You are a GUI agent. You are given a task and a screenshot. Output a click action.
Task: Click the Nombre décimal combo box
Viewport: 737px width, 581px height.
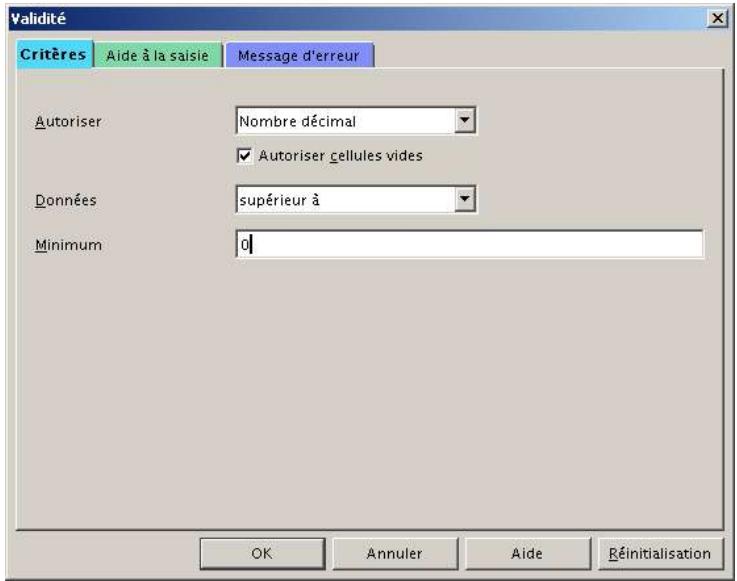(356, 121)
